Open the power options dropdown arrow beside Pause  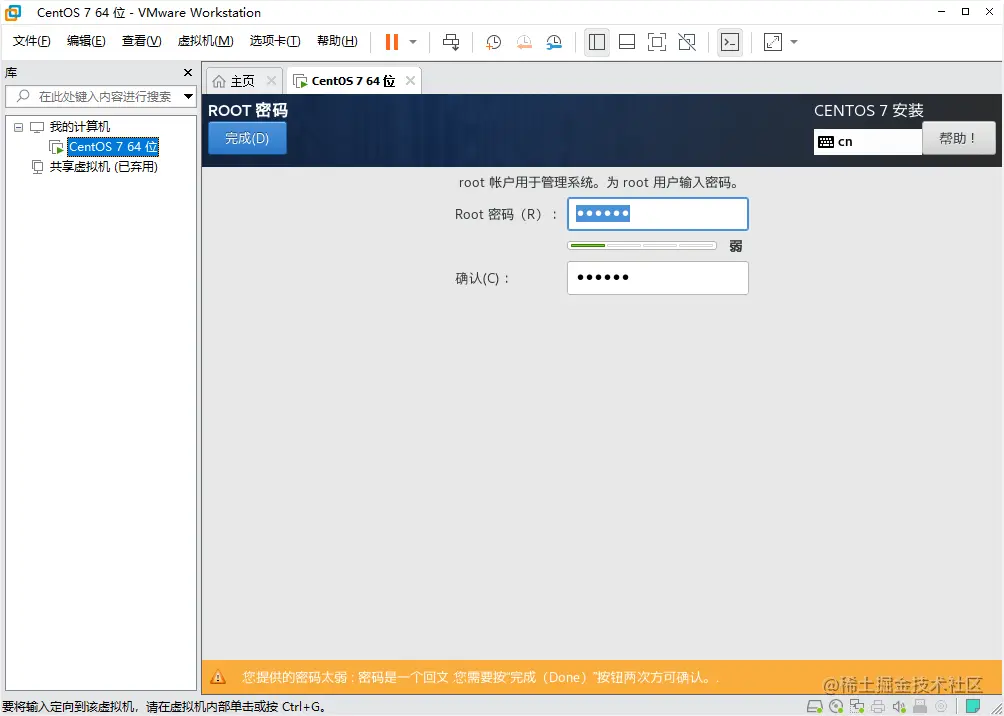413,42
